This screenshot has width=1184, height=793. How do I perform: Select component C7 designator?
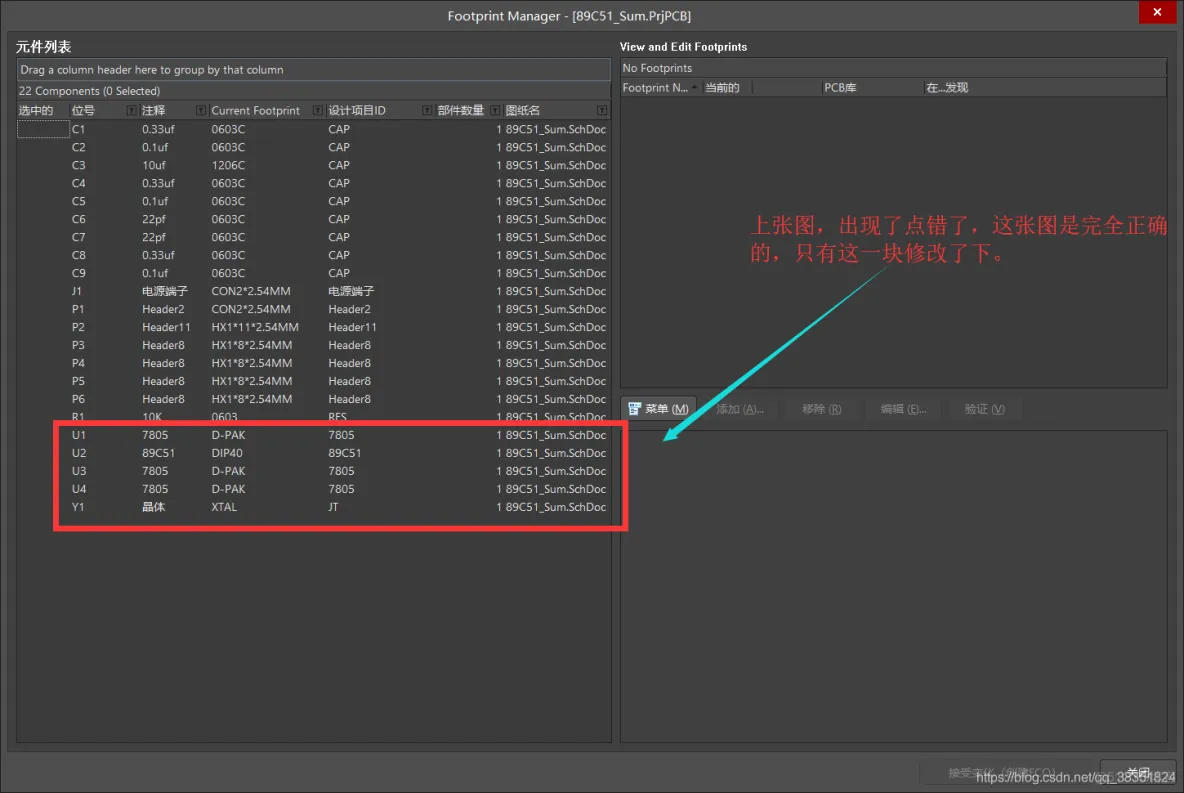(79, 237)
